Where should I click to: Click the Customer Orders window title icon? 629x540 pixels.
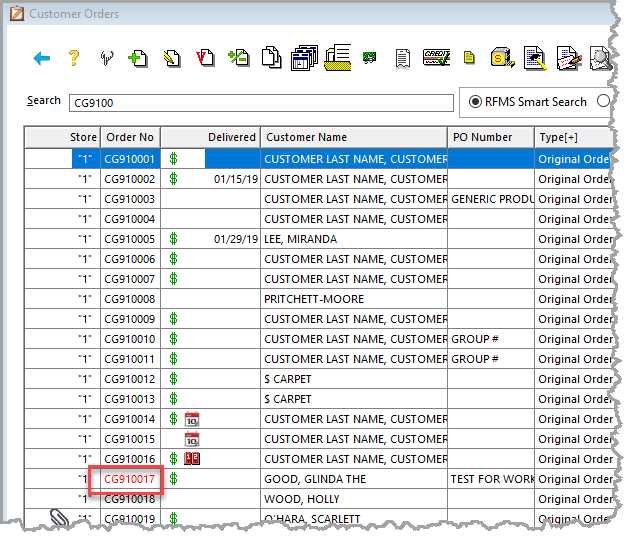tap(17, 14)
